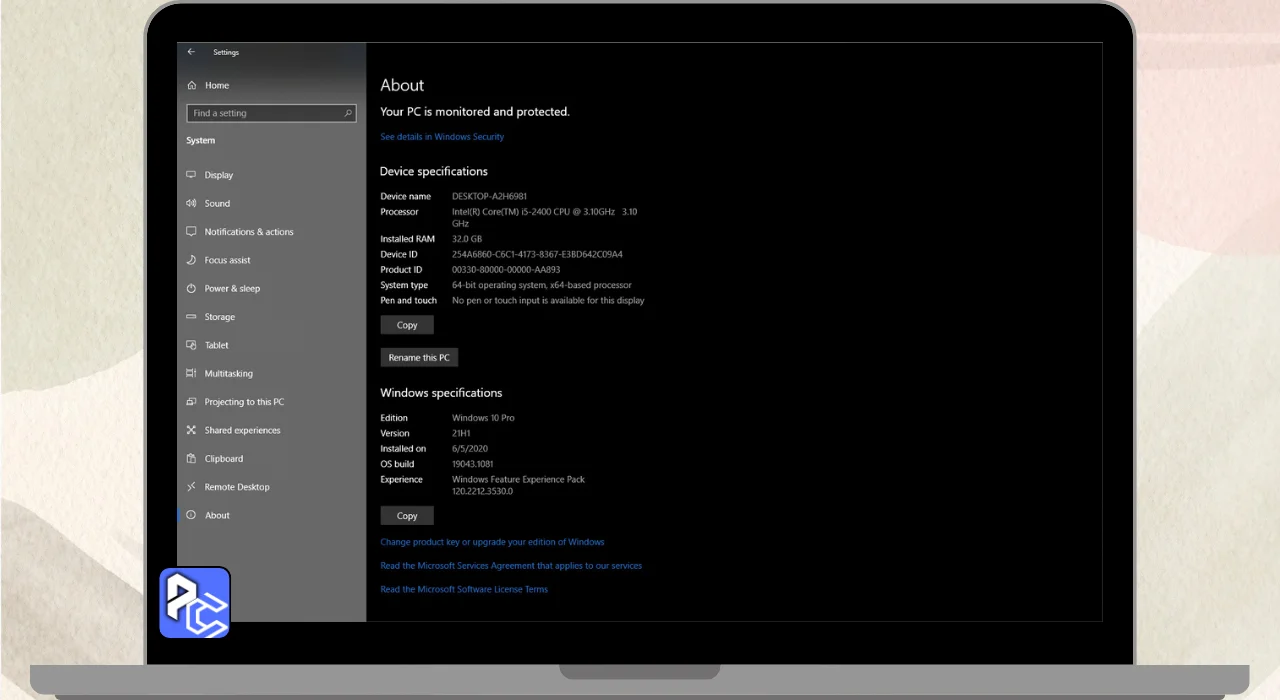Click the back arrow in Settings header
This screenshot has width=1280, height=700.
pyautogui.click(x=191, y=52)
